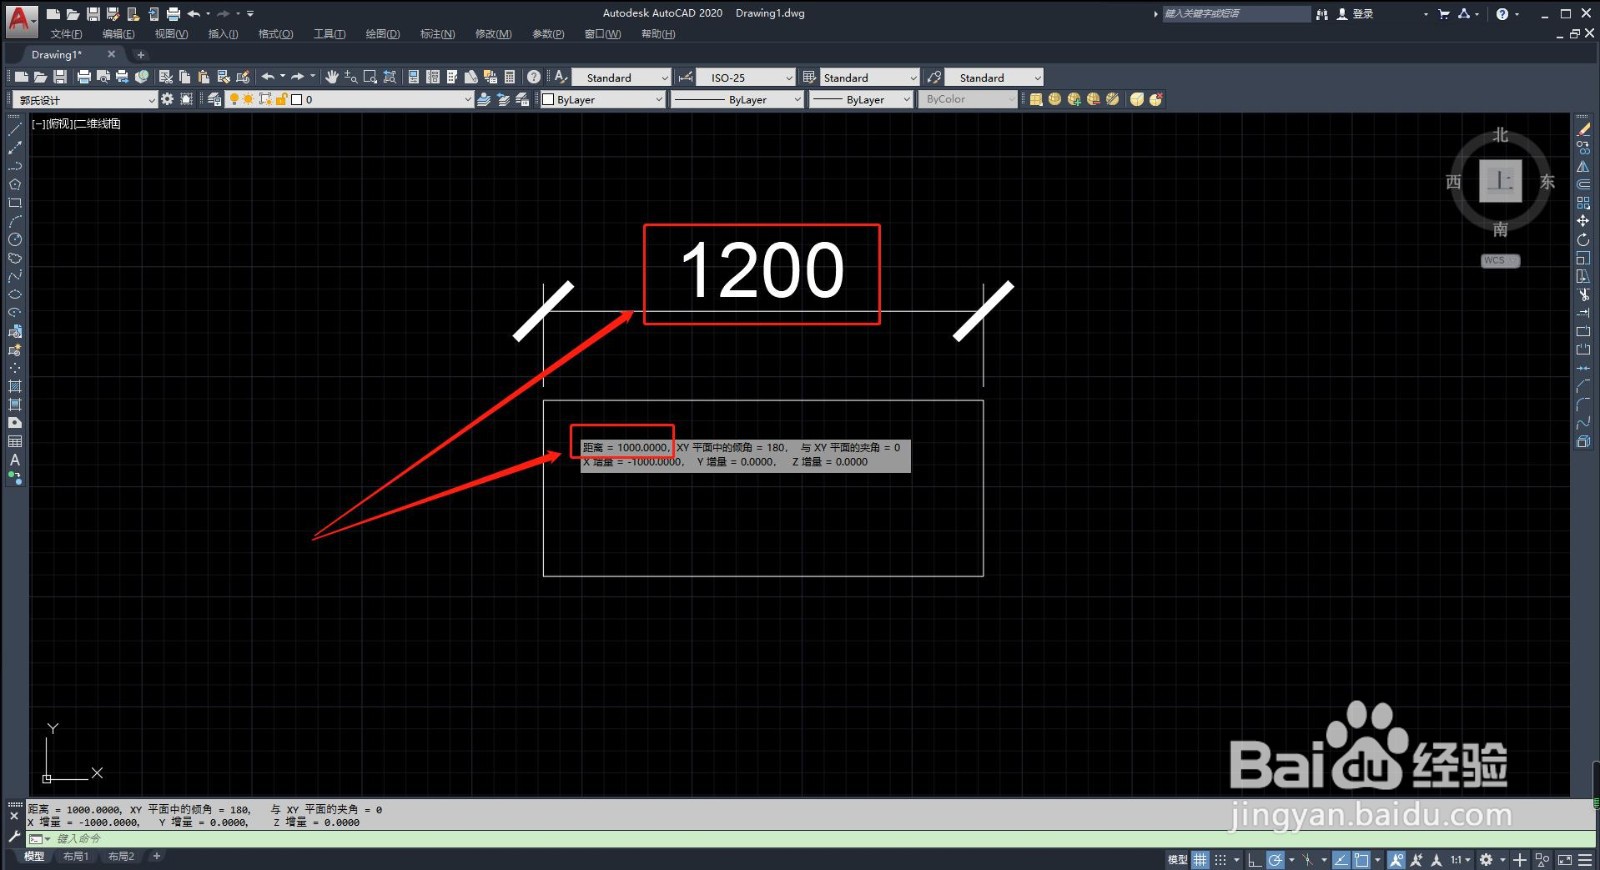
Task: Select the Line tool in draw toolbar
Action: pyautogui.click(x=15, y=129)
